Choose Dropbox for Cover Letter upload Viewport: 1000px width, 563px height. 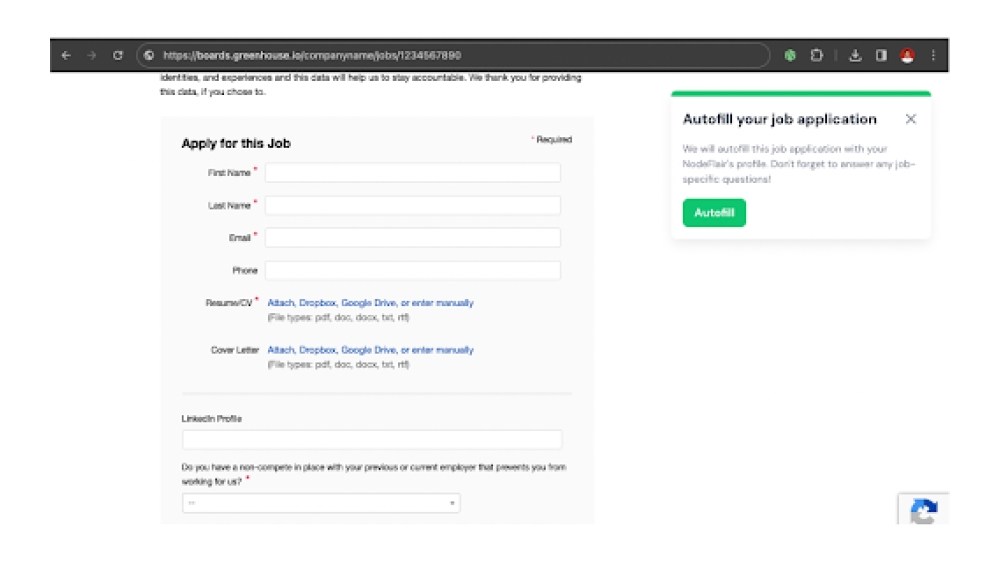click(318, 350)
